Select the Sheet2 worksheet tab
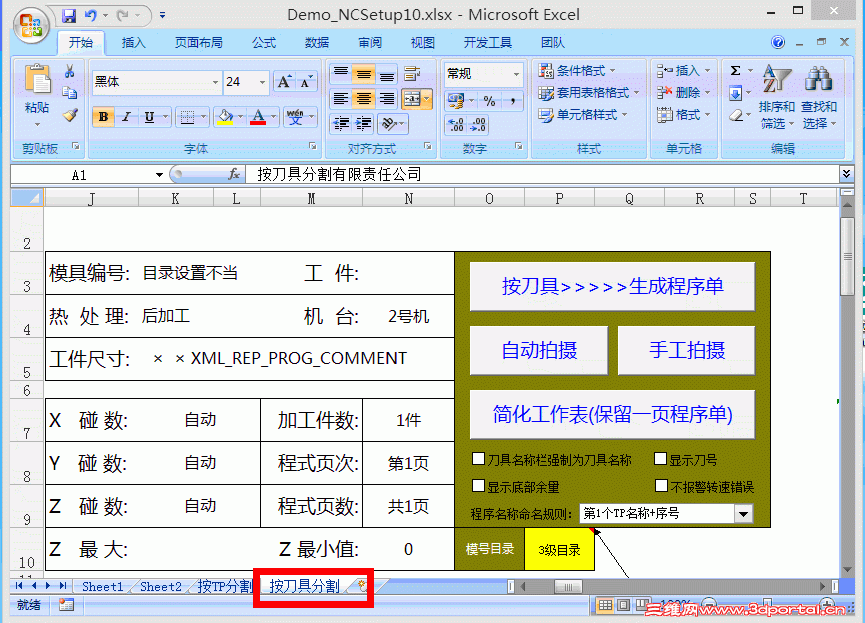The height and width of the screenshot is (623, 865). click(159, 587)
